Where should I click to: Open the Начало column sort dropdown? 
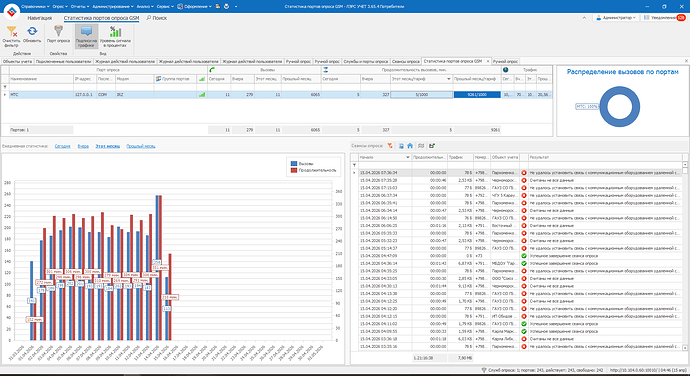(407, 157)
